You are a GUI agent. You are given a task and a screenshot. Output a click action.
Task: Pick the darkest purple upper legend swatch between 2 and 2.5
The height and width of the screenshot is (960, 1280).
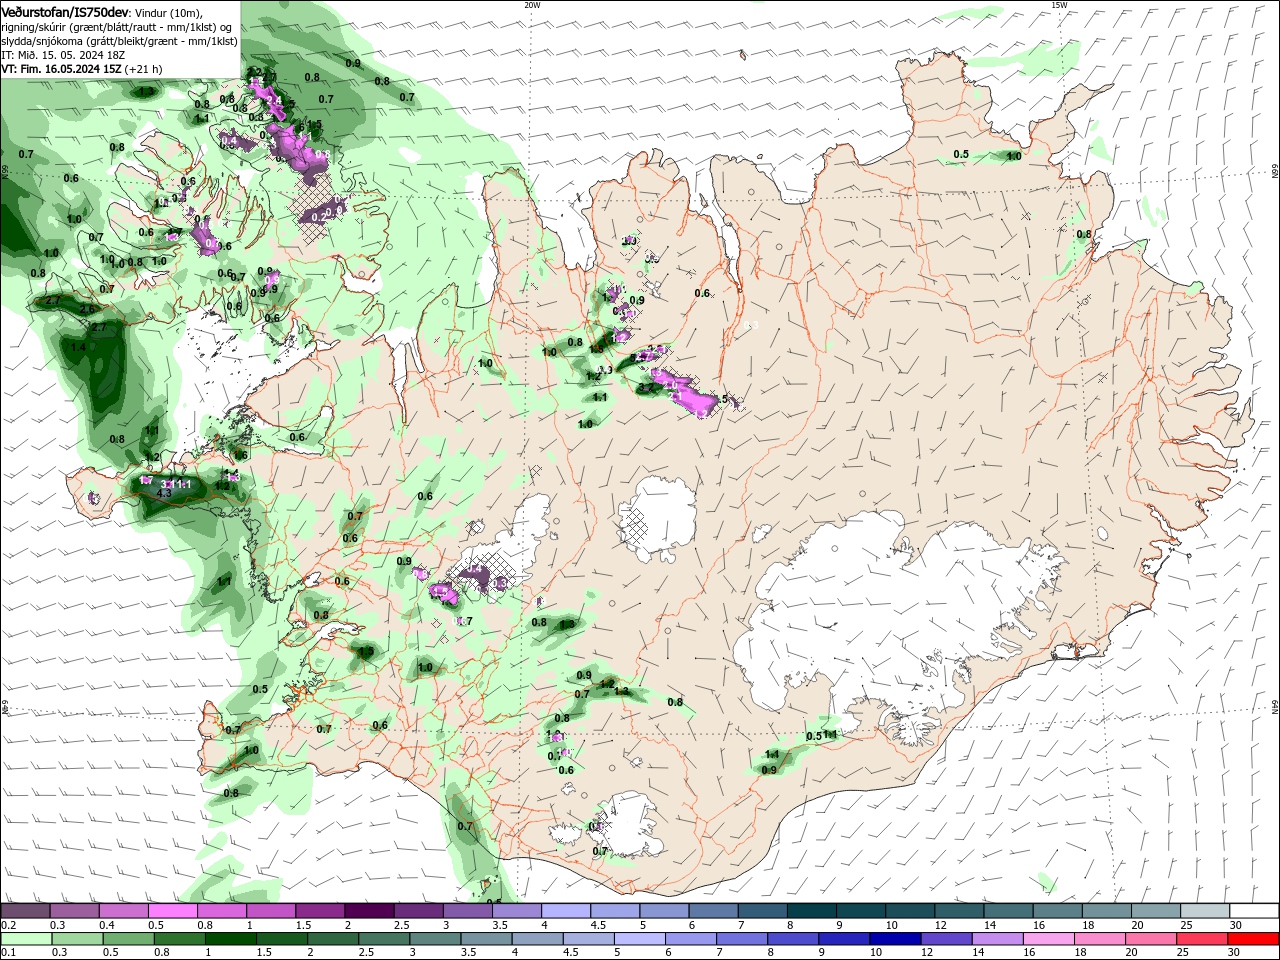click(x=369, y=911)
